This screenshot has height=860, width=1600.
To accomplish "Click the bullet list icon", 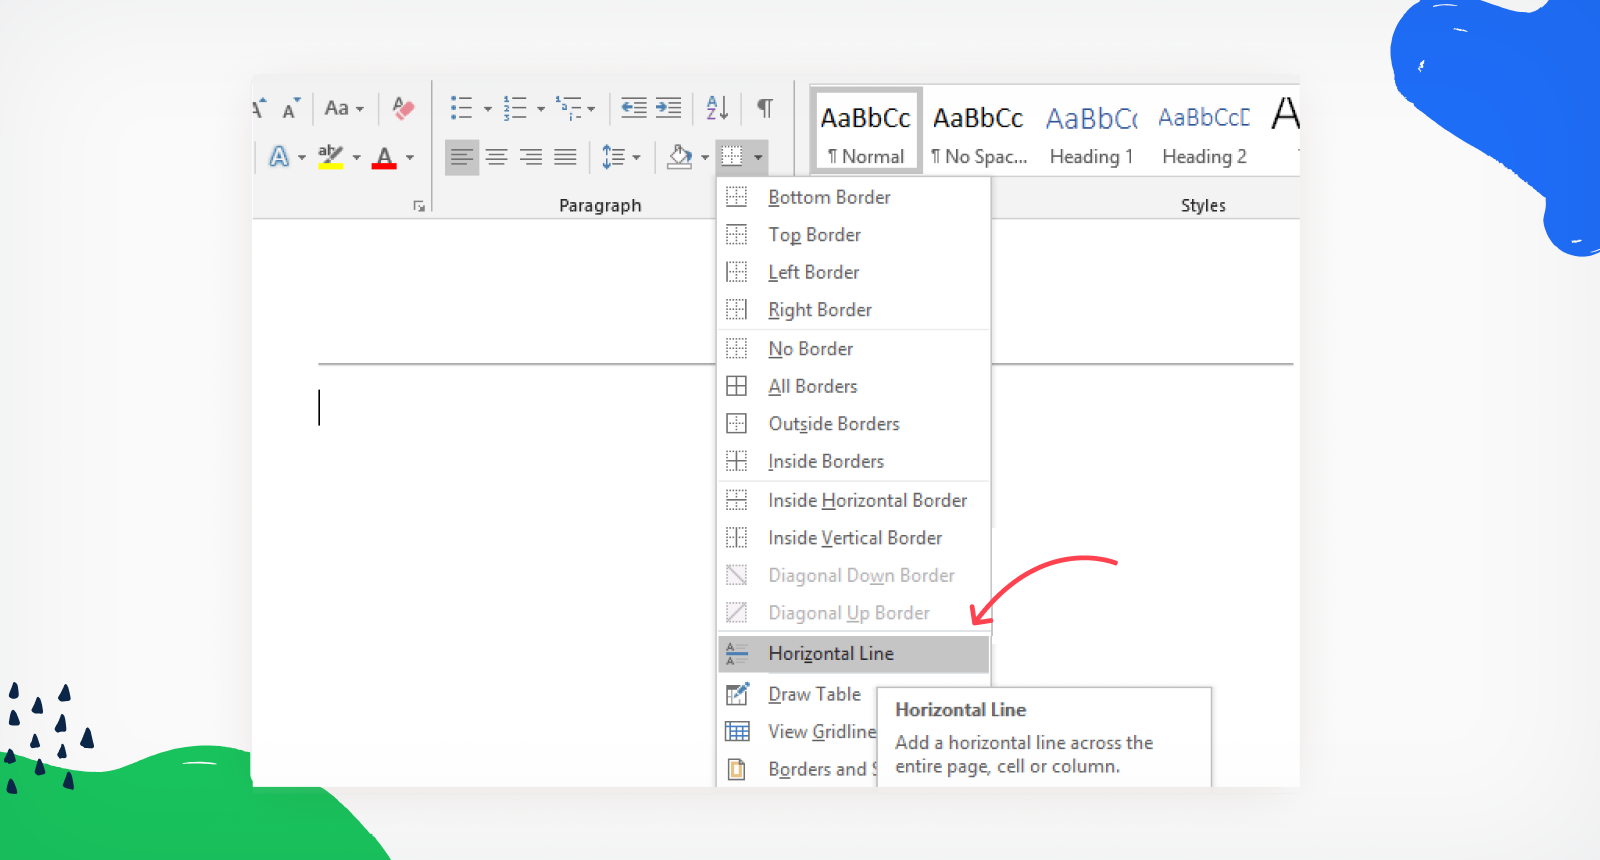I will tap(461, 108).
